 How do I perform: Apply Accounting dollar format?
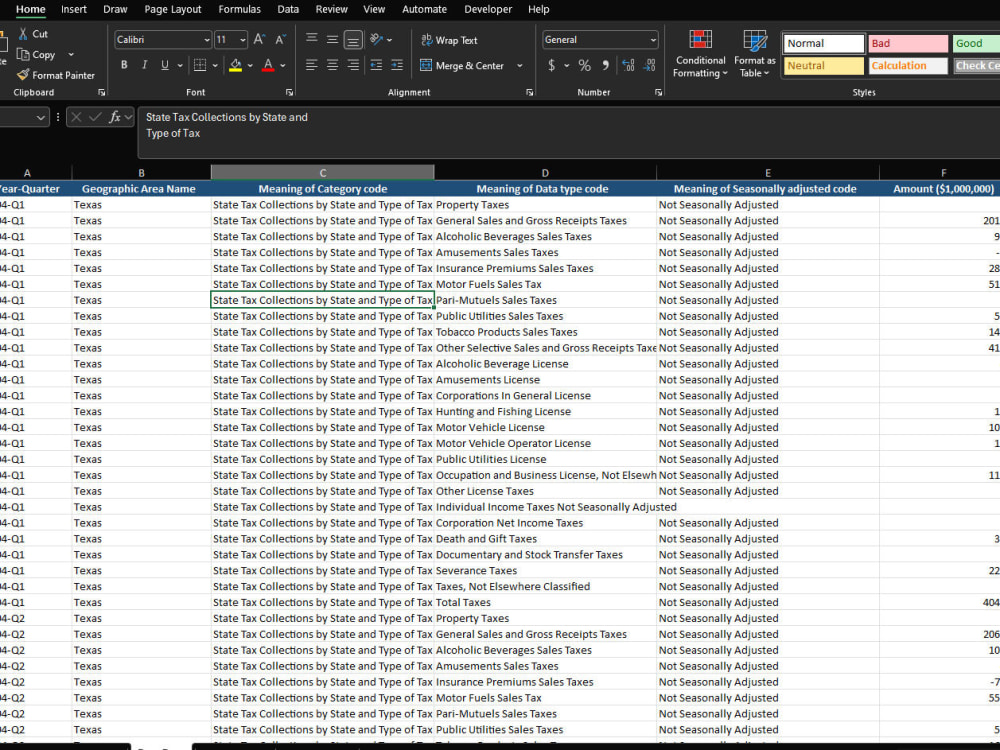tap(552, 65)
